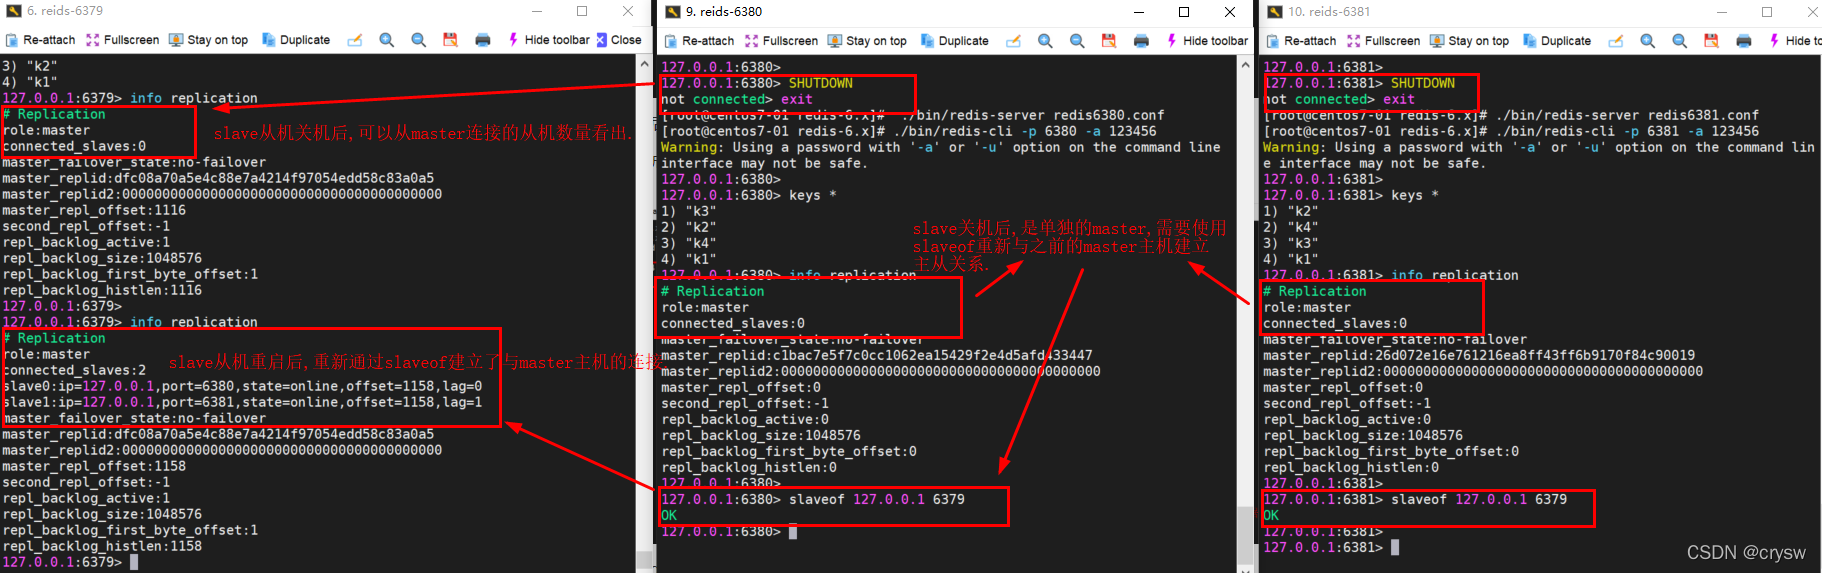Save terminal output in reids-6379 window

click(451, 40)
